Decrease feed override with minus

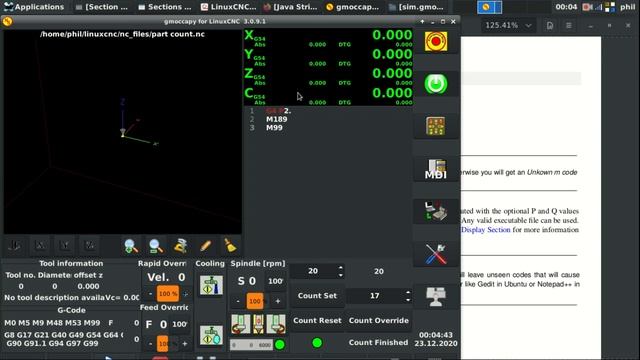click(x=150, y=344)
